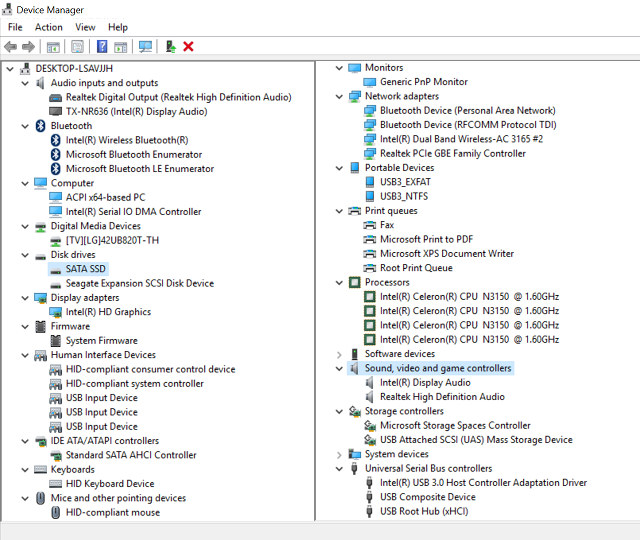Click the Firmware chip category icon
The height and width of the screenshot is (540, 640).
pyautogui.click(x=40, y=326)
